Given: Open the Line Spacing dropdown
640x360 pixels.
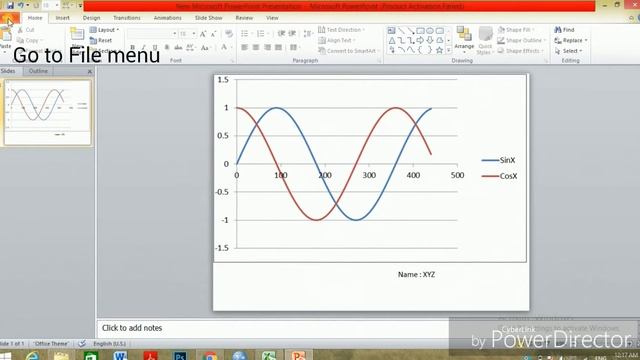Looking at the screenshot, I should click(x=308, y=34).
